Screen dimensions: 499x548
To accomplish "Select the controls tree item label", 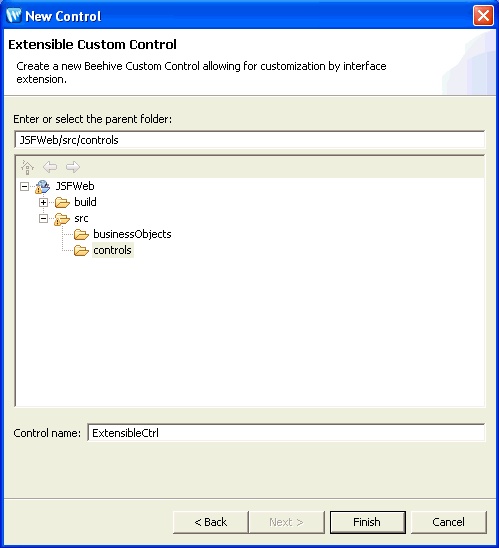I will tap(113, 250).
